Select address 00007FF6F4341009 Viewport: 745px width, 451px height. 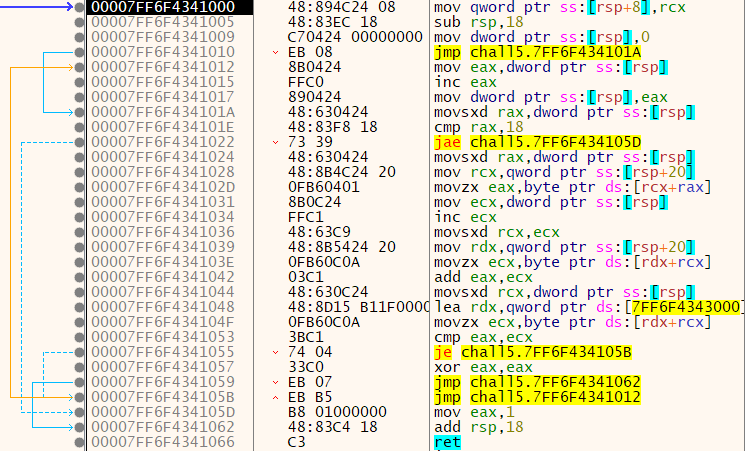(x=163, y=37)
